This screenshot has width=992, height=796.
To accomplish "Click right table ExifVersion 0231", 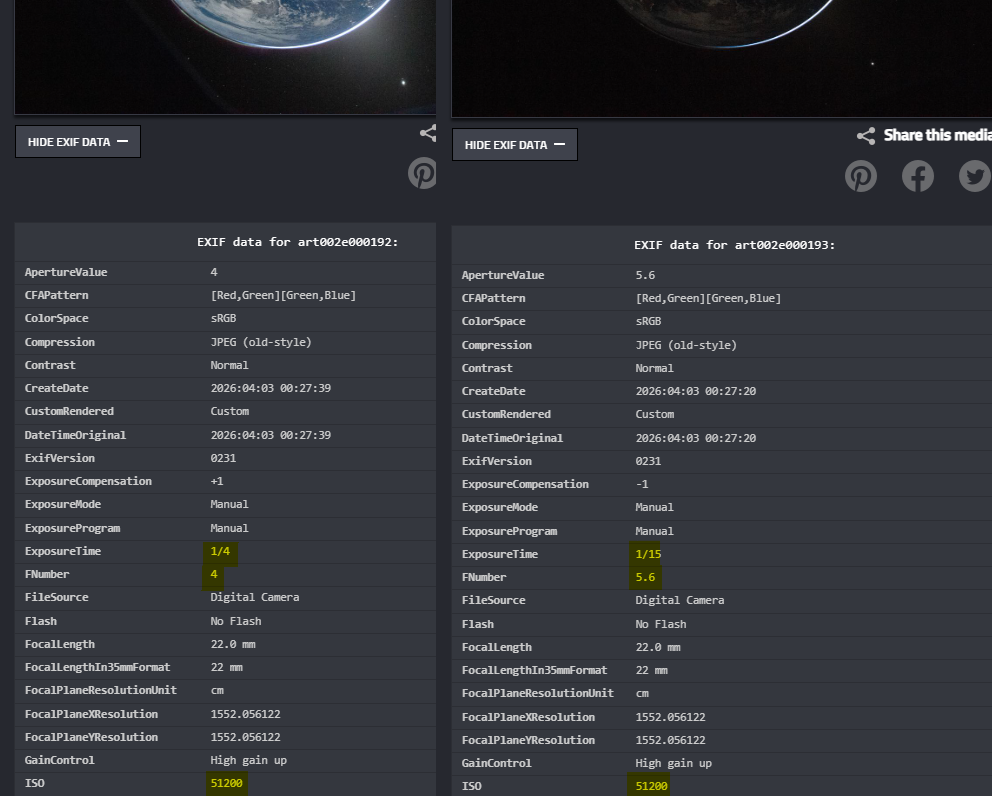I will [x=648, y=461].
